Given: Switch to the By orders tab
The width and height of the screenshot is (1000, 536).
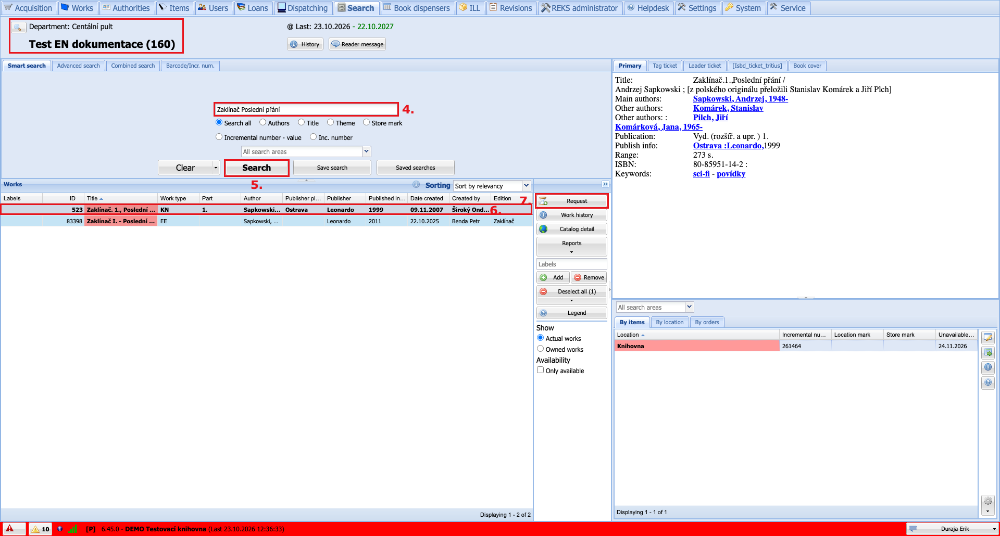Looking at the screenshot, I should (x=707, y=322).
